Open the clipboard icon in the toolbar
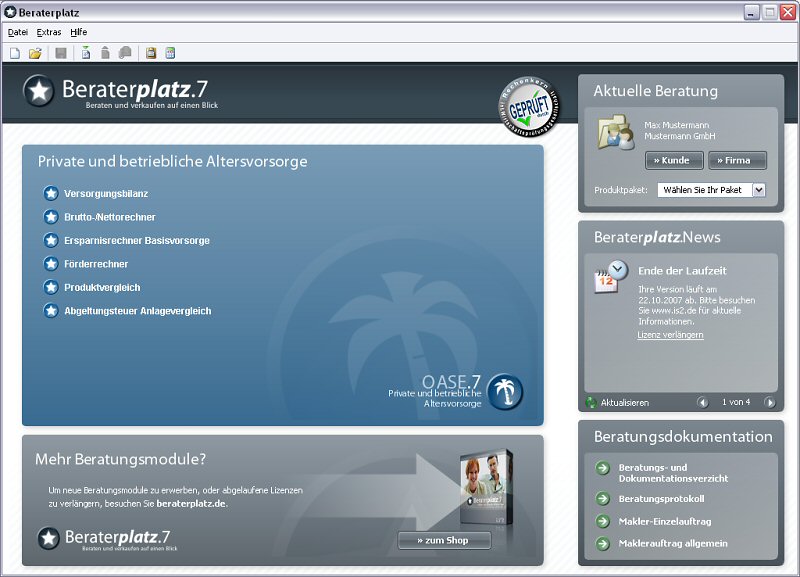Viewport: 800px width, 577px height. pos(151,53)
